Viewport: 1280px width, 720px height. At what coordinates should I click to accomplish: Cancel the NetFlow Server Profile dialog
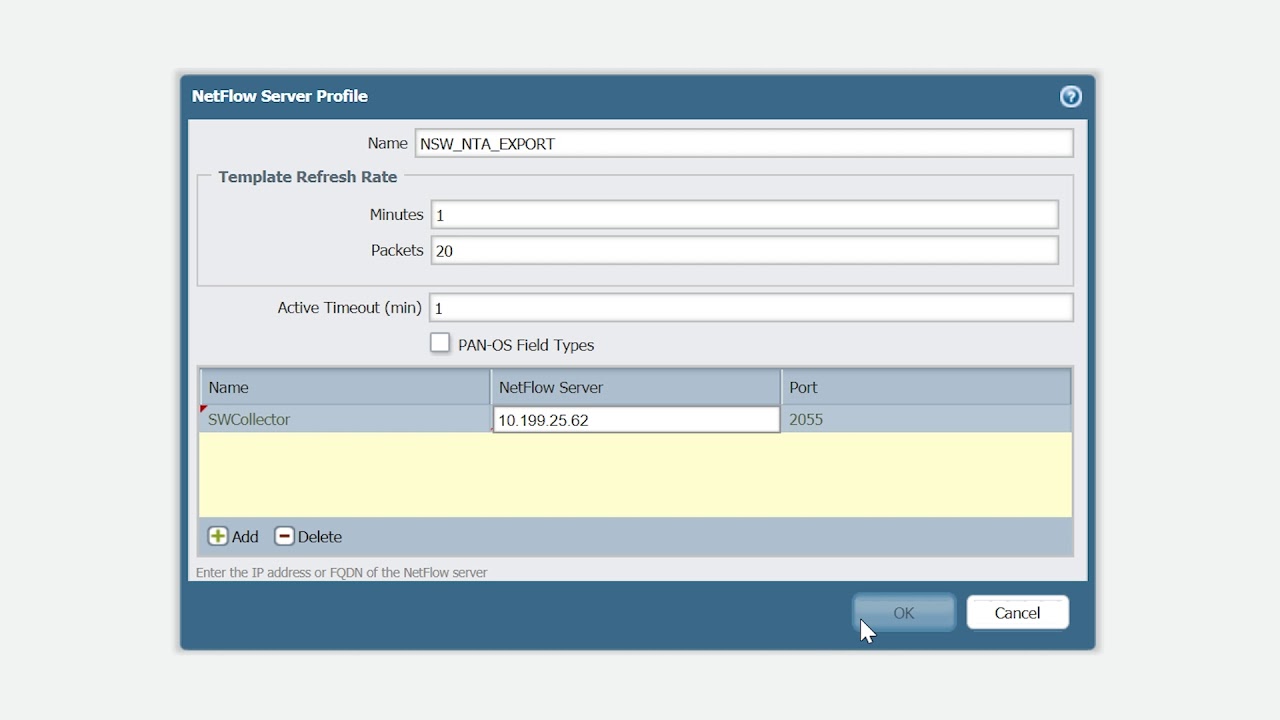click(1017, 613)
